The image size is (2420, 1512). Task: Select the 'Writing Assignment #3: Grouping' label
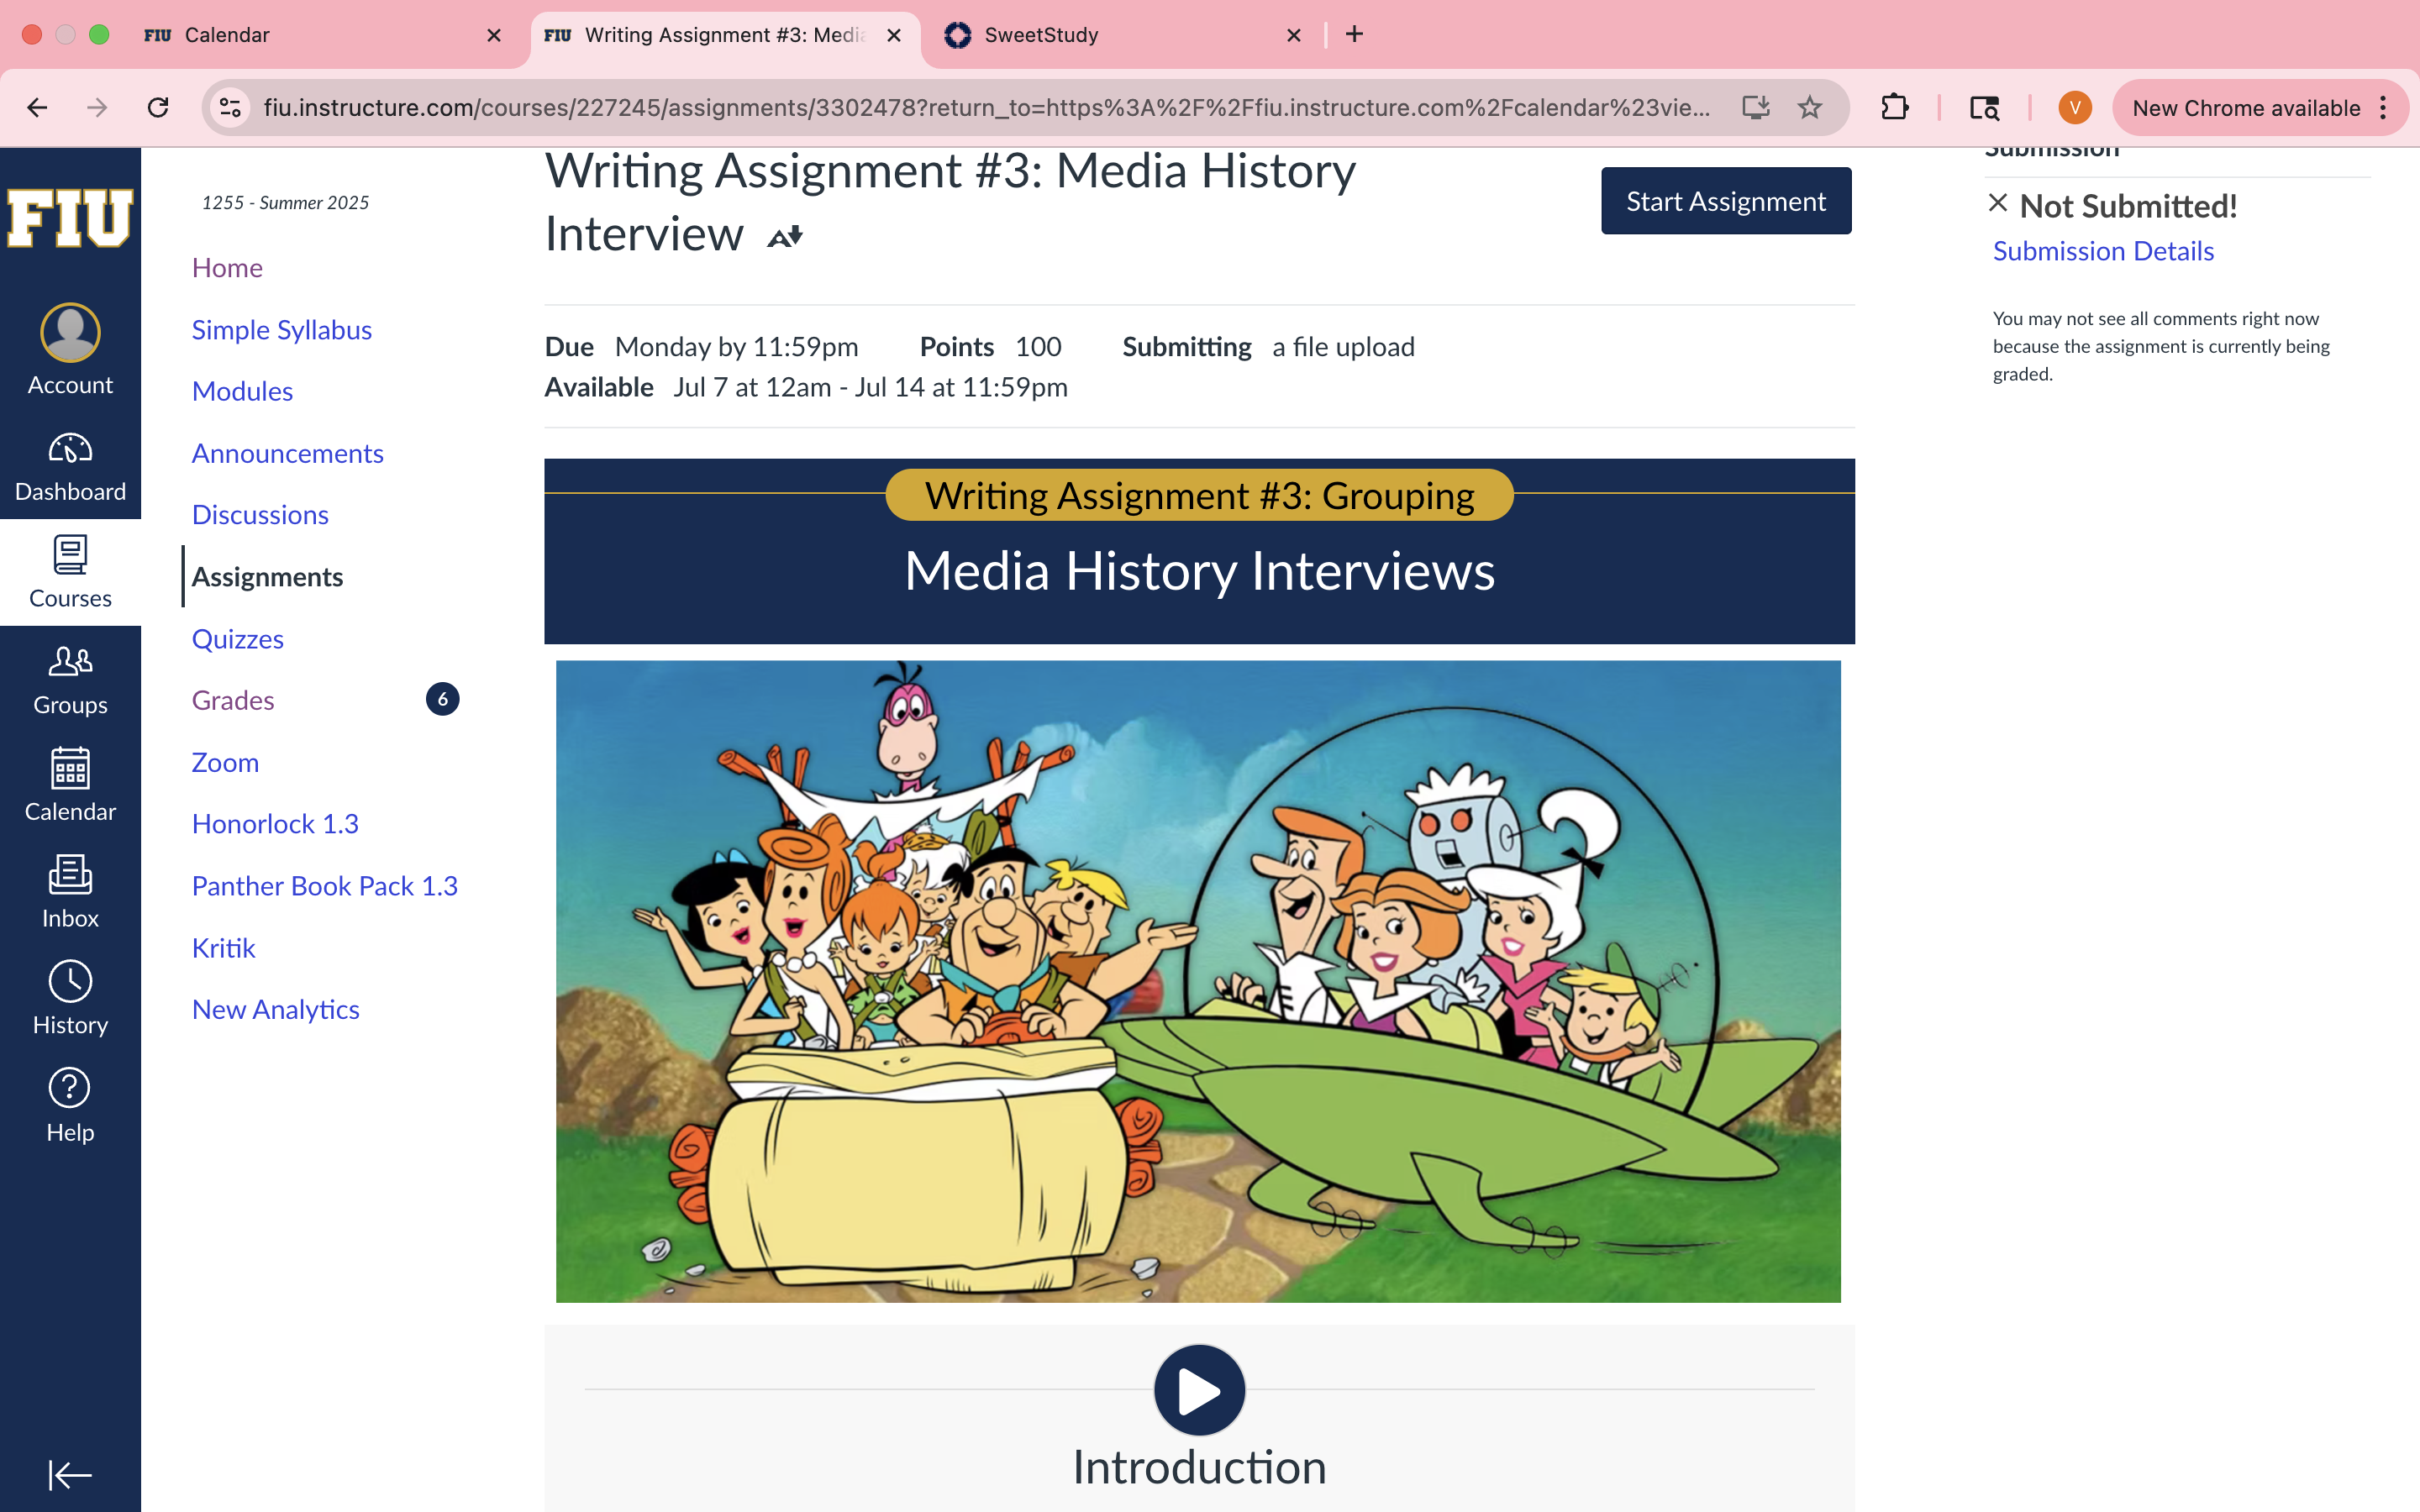(1199, 496)
